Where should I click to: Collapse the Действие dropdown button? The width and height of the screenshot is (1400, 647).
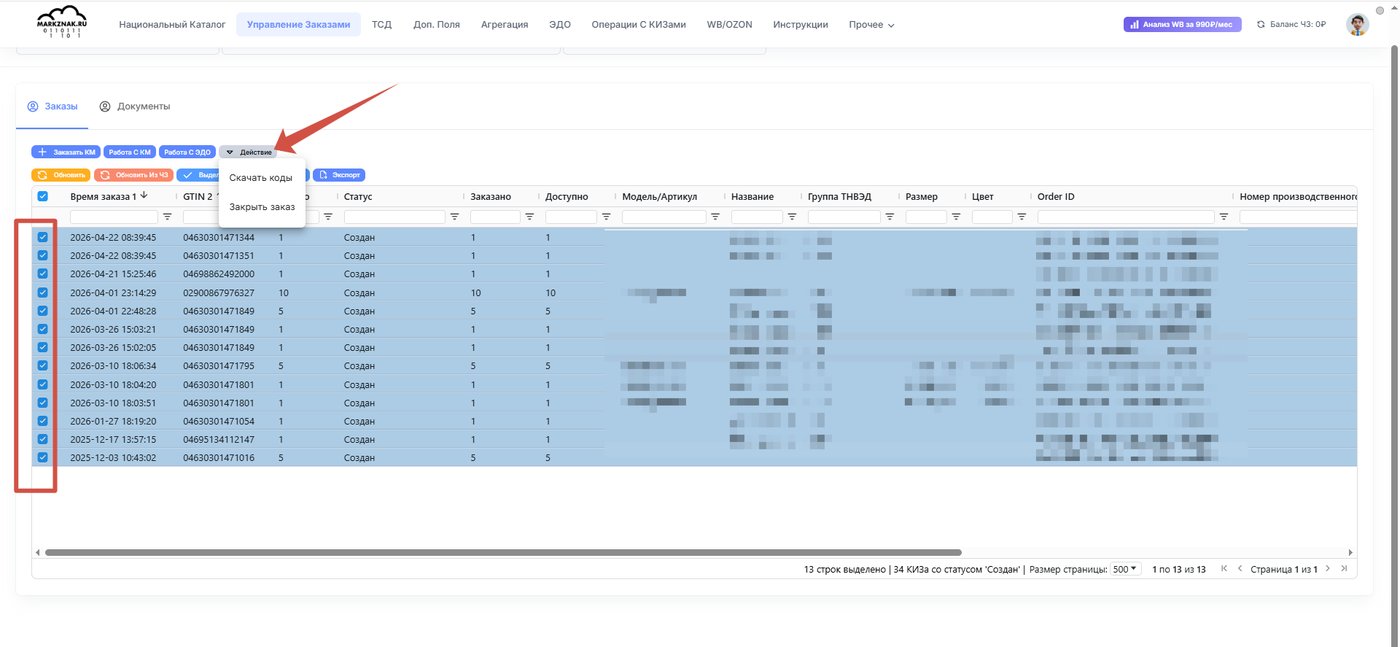coord(248,152)
